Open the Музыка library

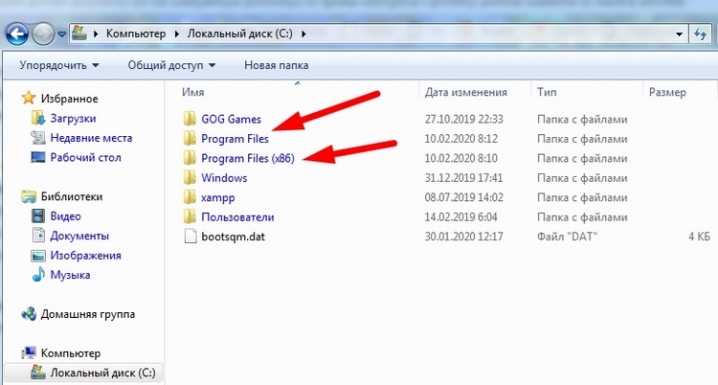pos(70,275)
